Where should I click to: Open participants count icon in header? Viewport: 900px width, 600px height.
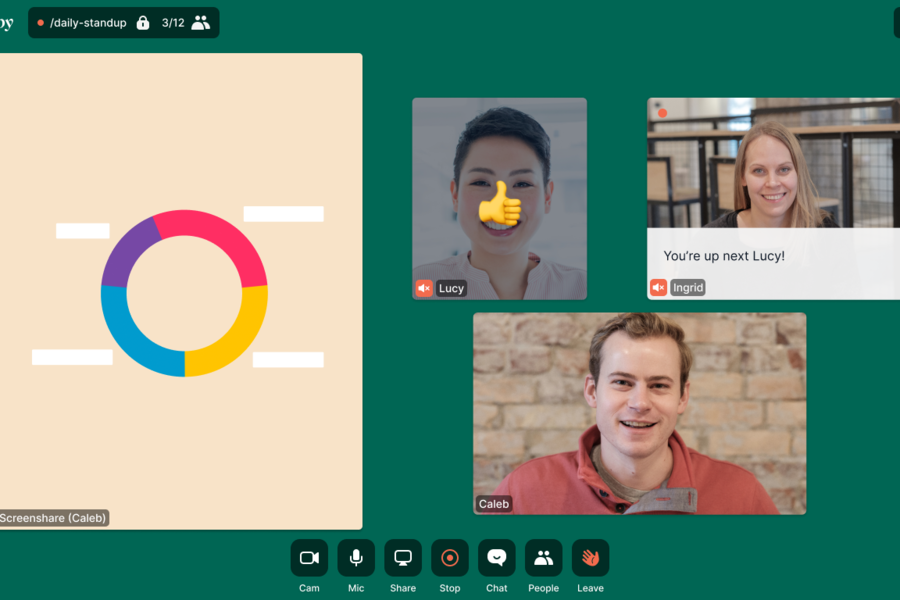[201, 22]
